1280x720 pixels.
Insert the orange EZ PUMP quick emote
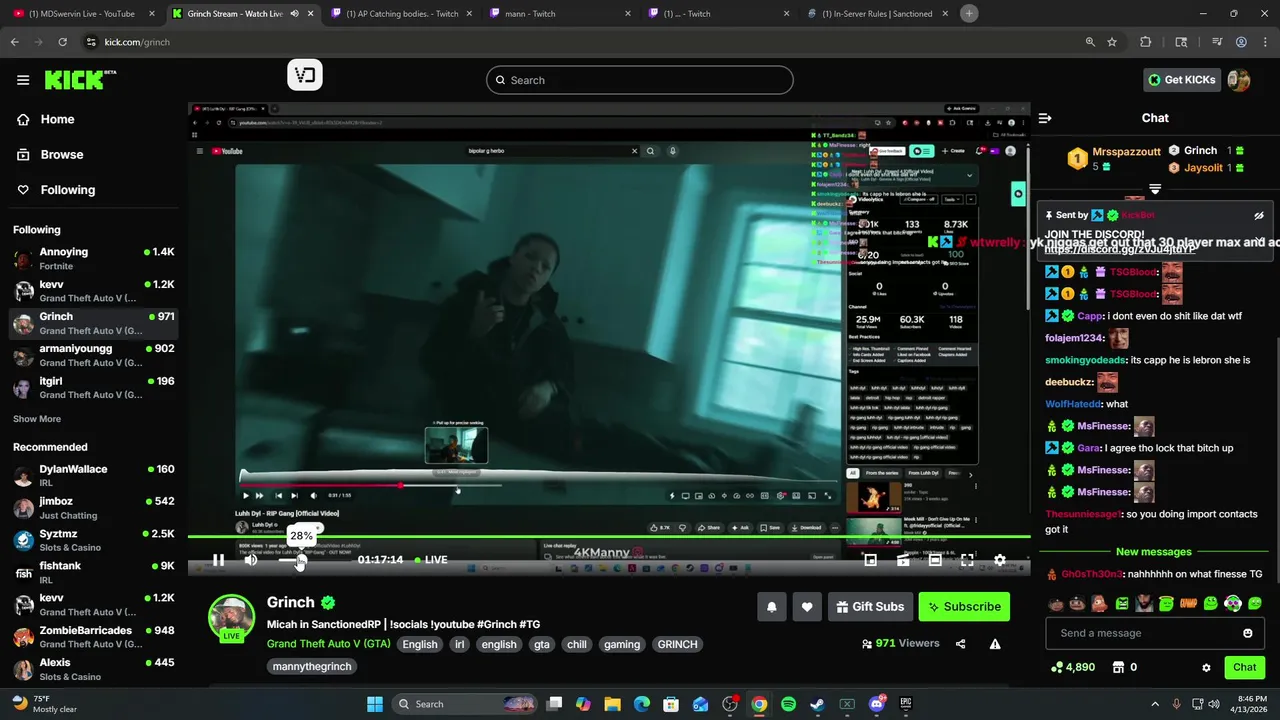tap(1189, 603)
